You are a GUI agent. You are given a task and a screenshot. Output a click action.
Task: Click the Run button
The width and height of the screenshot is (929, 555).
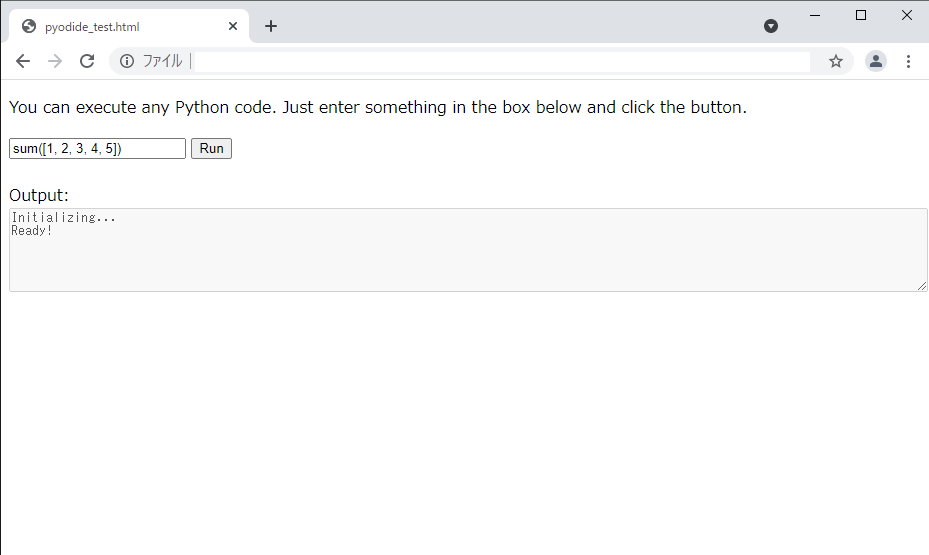point(212,149)
